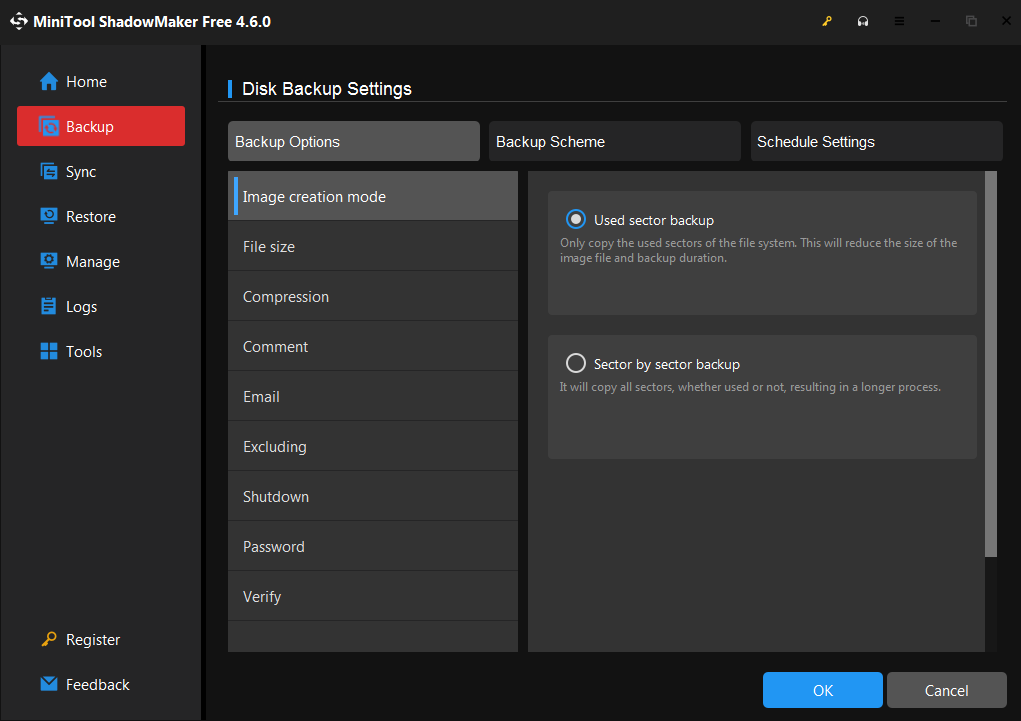Click the Tools grid icon
This screenshot has width=1021, height=721.
[x=49, y=351]
